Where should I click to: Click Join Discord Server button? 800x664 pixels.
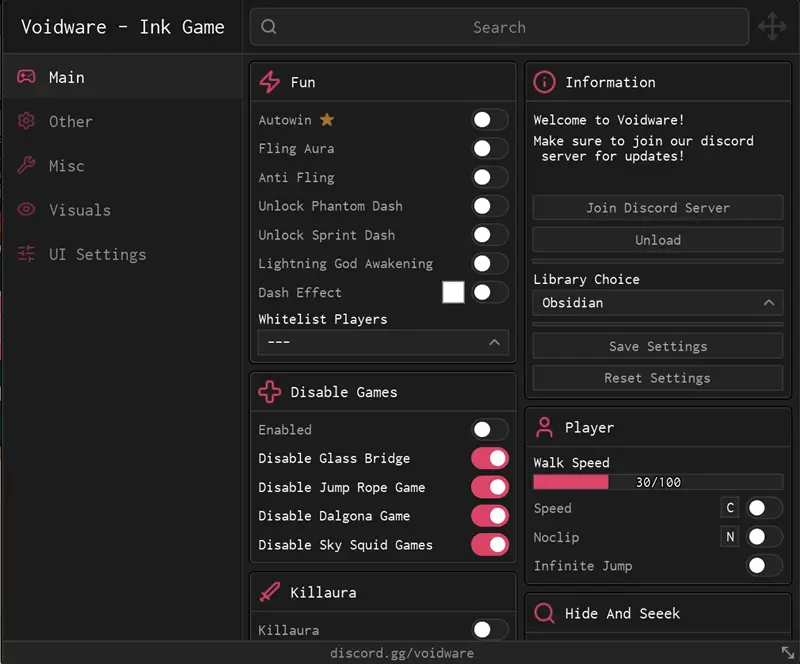coord(658,208)
